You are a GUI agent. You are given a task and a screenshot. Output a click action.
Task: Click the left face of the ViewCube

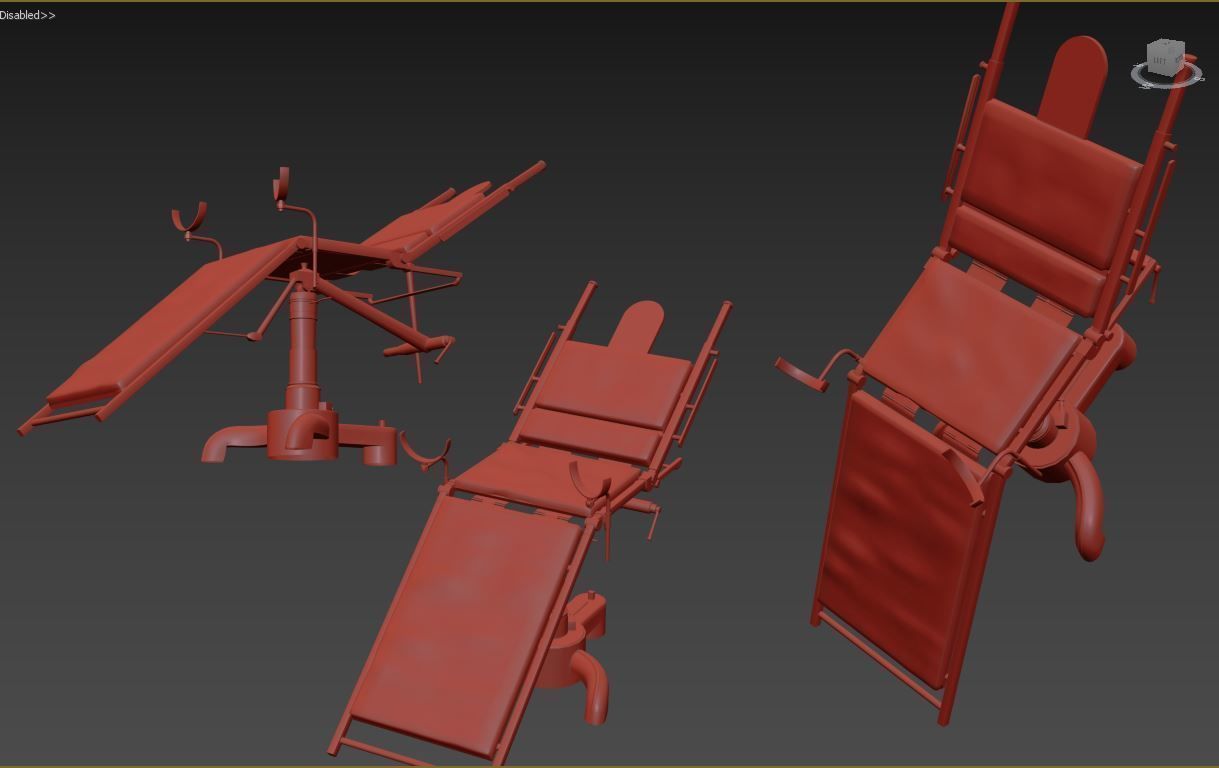tap(1159, 61)
